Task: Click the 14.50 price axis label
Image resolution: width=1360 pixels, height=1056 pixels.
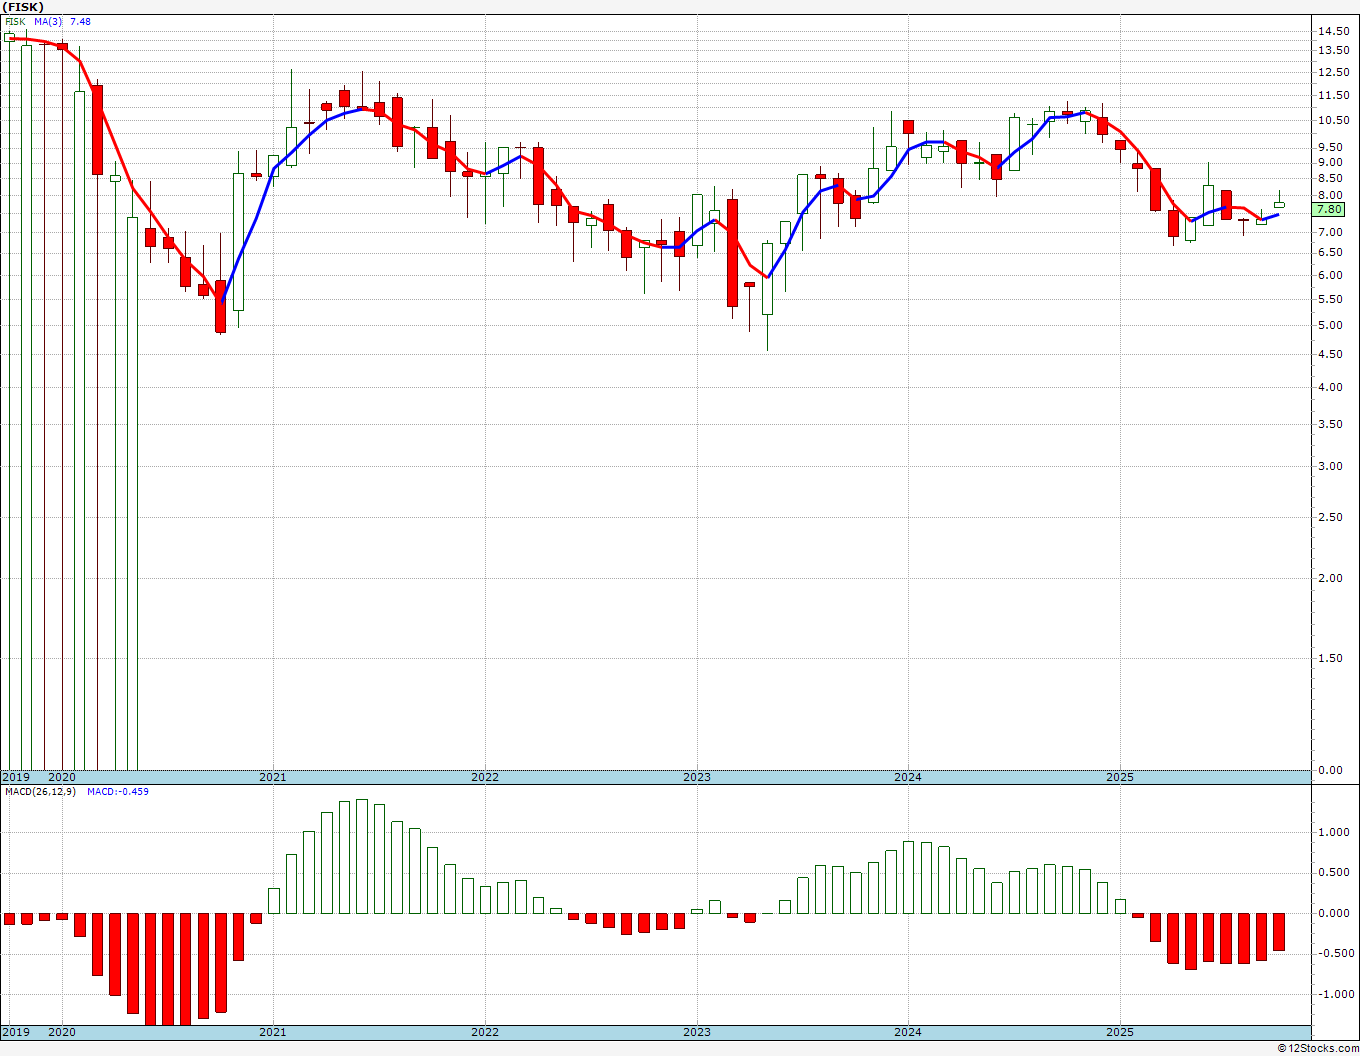Action: 1332,32
